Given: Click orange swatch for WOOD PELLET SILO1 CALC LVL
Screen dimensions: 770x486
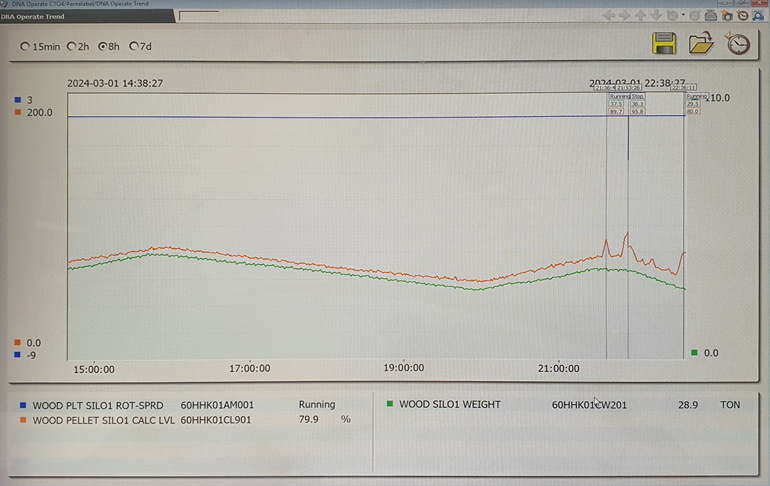Looking at the screenshot, I should 23,421.
